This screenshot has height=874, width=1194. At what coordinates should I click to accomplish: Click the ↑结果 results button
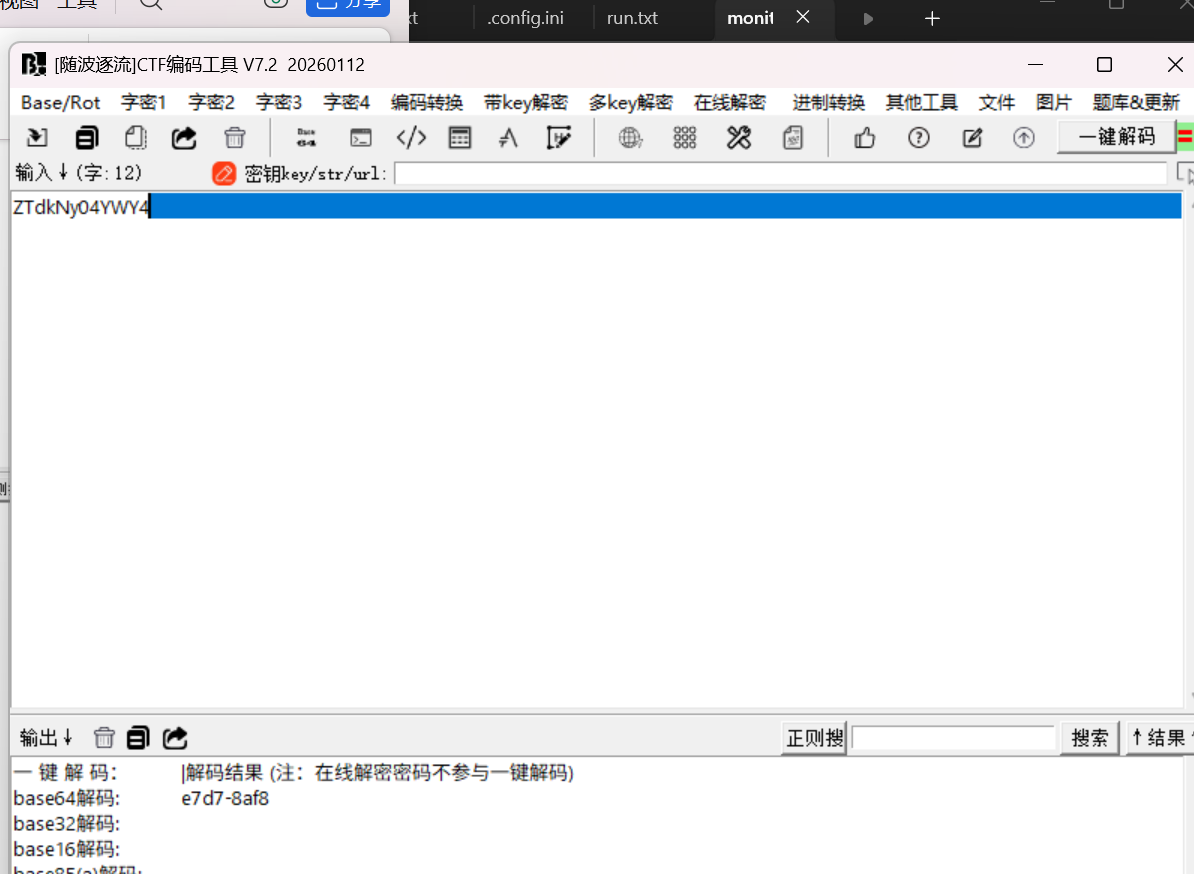click(x=1158, y=738)
